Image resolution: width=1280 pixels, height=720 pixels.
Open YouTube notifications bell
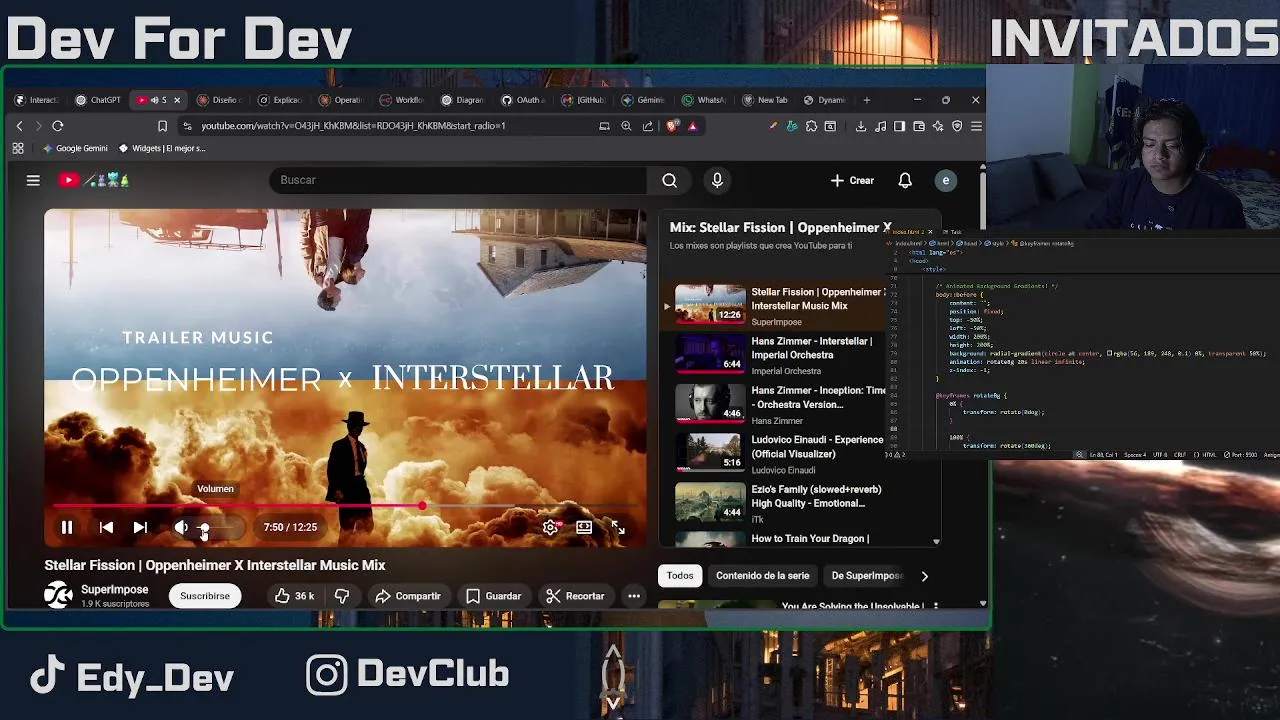click(905, 180)
